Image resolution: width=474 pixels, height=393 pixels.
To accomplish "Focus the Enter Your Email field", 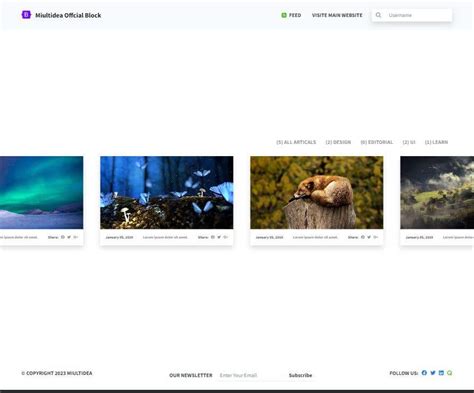I will coord(251,375).
